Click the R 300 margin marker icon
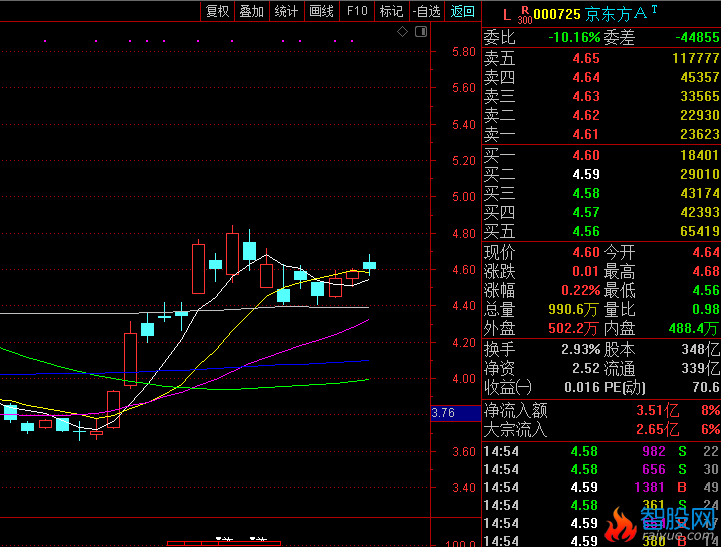Image resolution: width=721 pixels, height=547 pixels. pos(525,15)
